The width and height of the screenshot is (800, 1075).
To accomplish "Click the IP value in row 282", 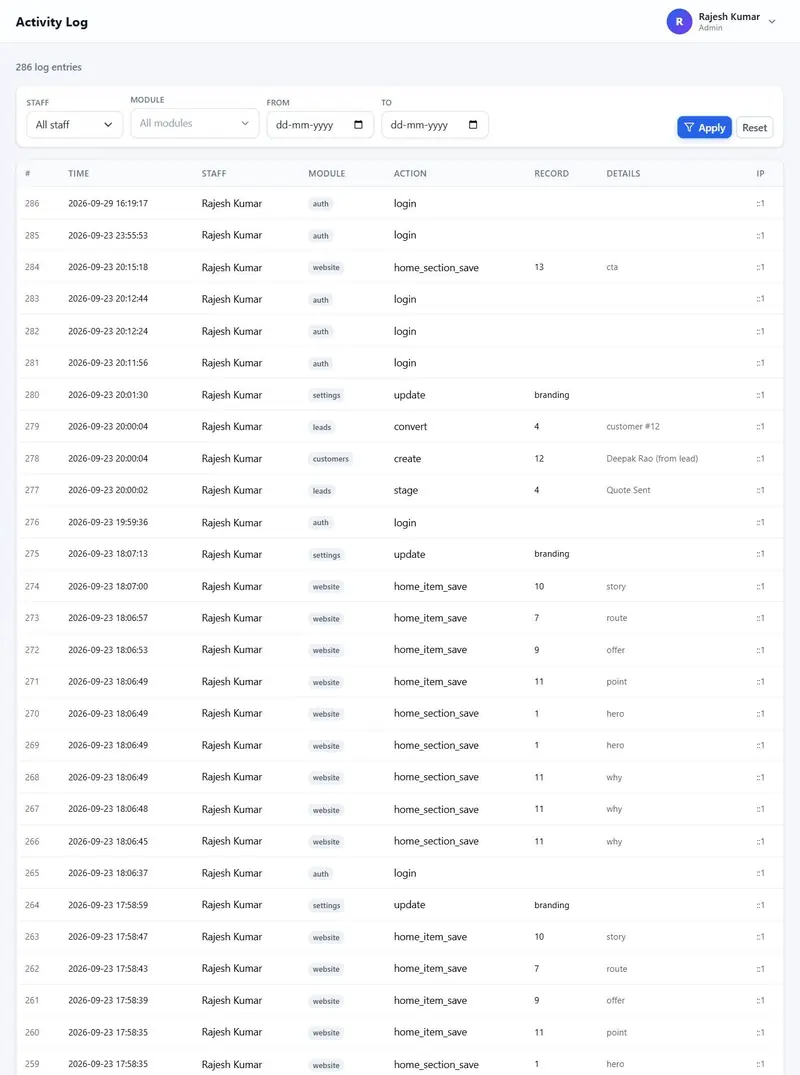I will (760, 331).
